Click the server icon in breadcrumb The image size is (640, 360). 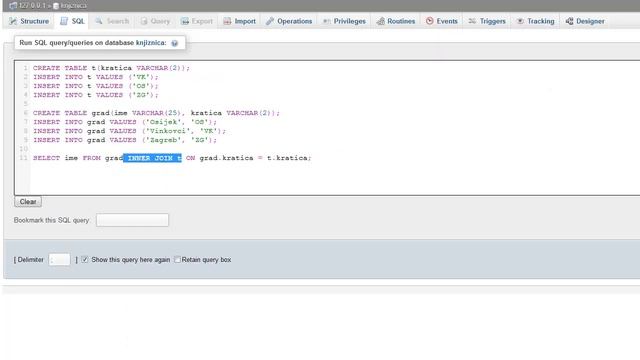pos(13,6)
